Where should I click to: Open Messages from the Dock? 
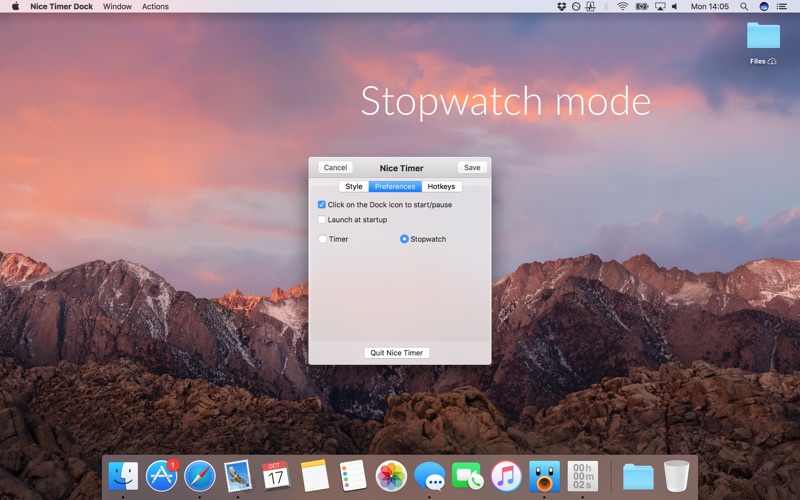coord(429,477)
